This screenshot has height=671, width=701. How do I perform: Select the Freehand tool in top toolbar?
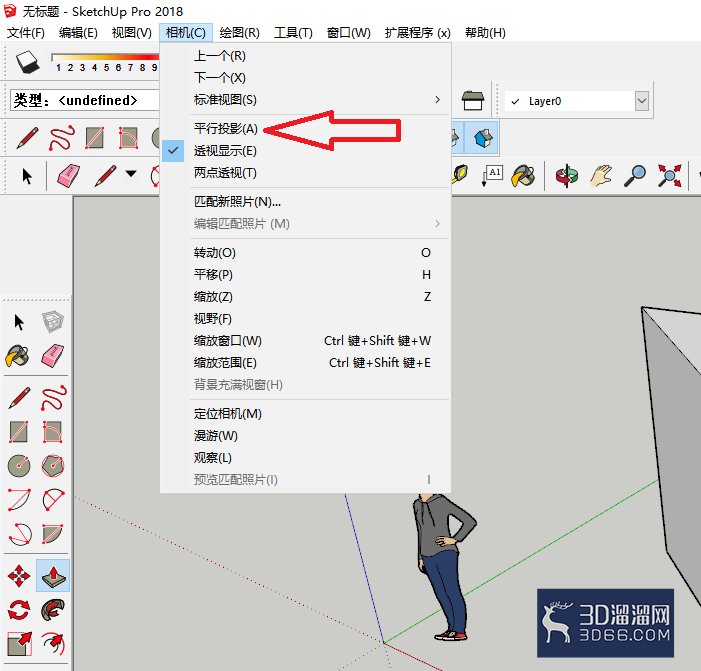[62, 138]
